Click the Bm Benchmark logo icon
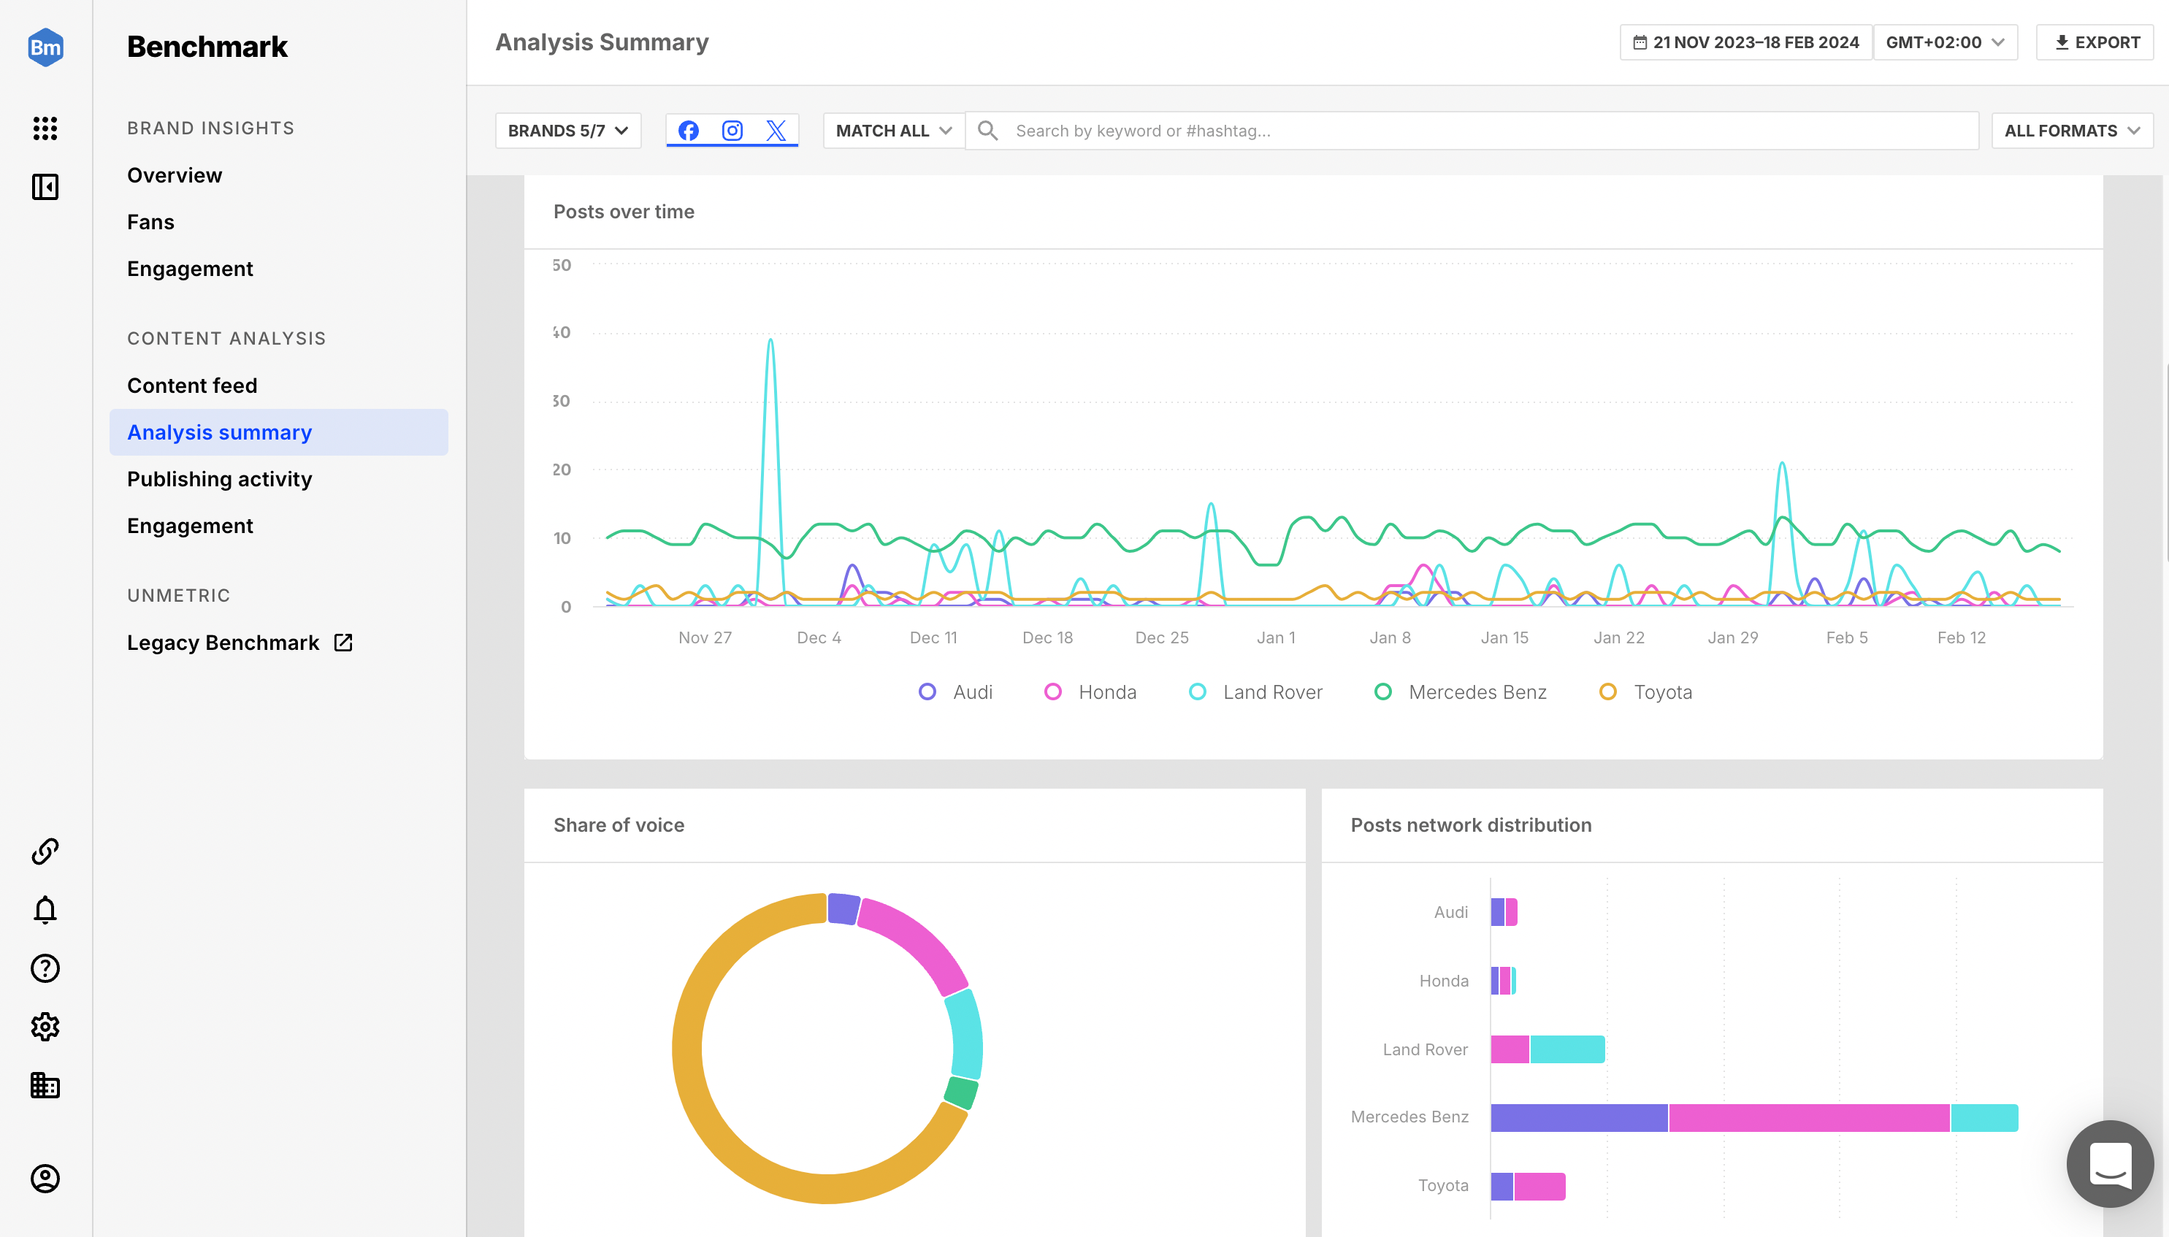The image size is (2169, 1237). click(45, 47)
